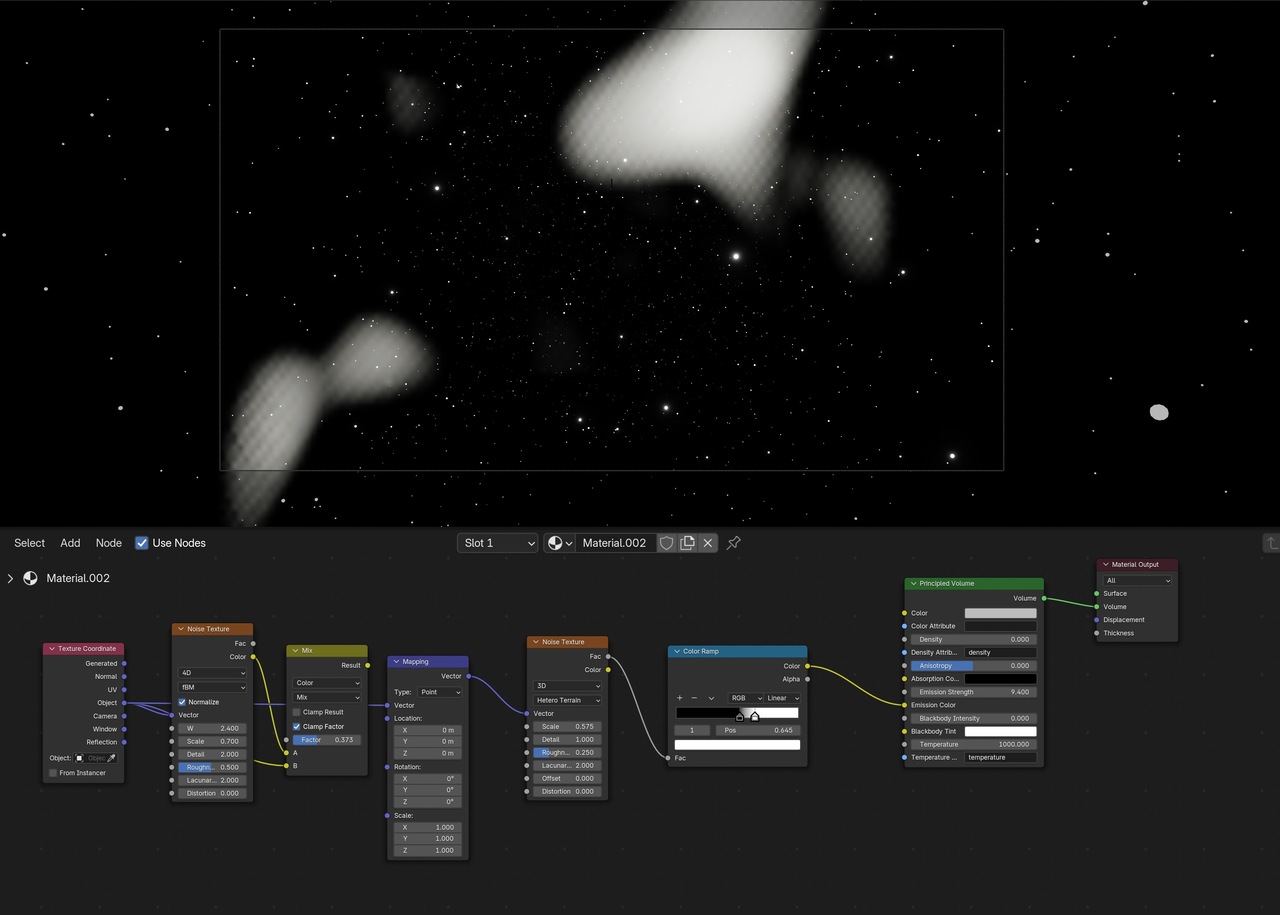Click the Texture Coordinate Normal output socket
This screenshot has height=915, width=1280.
pos(124,677)
